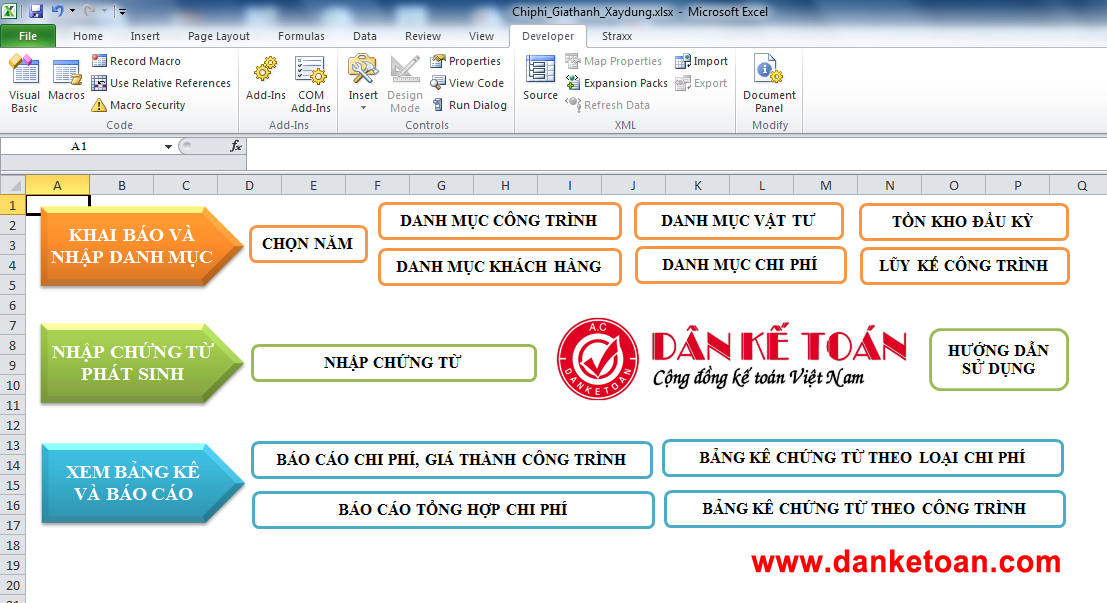Select column K header
The width and height of the screenshot is (1107, 603).
coord(697,185)
